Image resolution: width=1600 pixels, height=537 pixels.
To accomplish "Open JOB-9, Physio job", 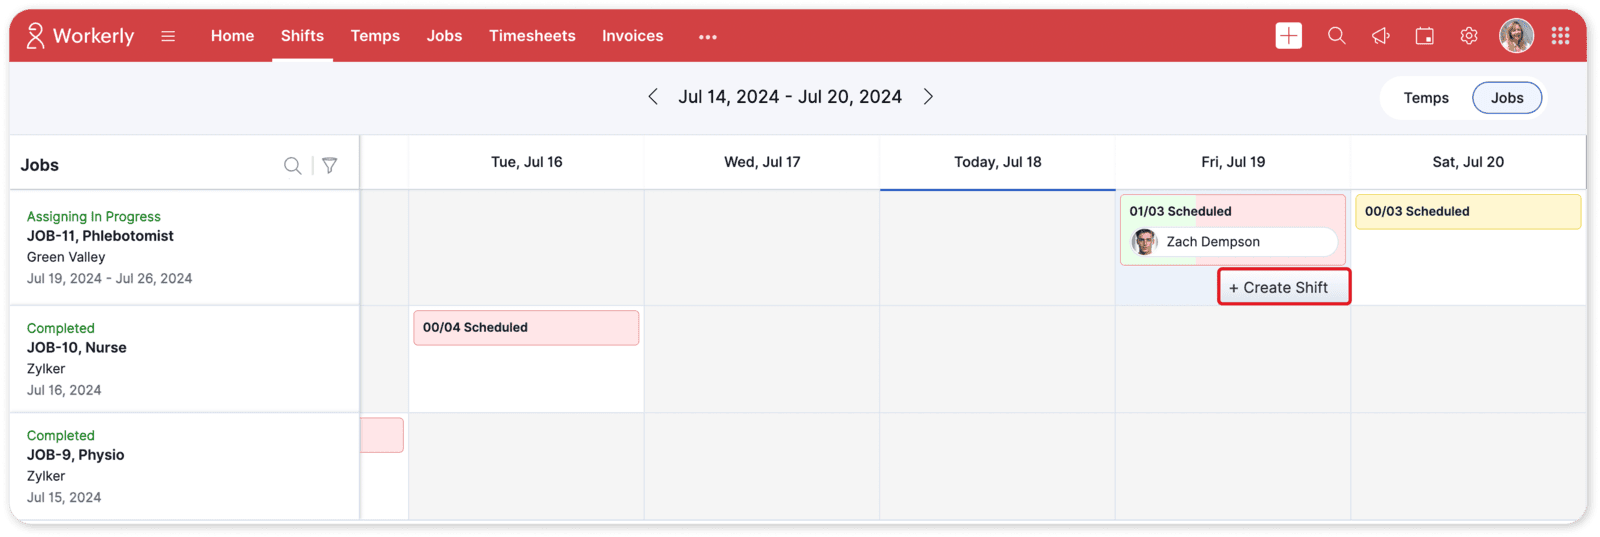I will click(76, 455).
